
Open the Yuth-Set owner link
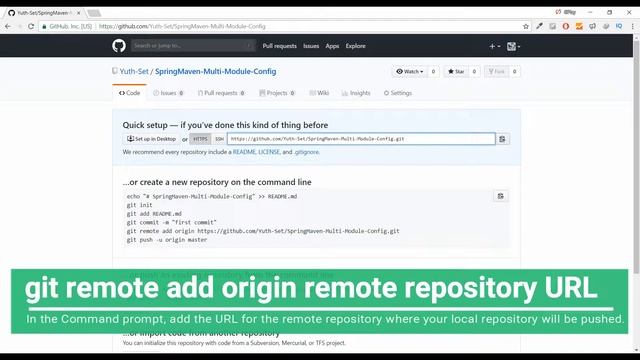click(x=134, y=71)
